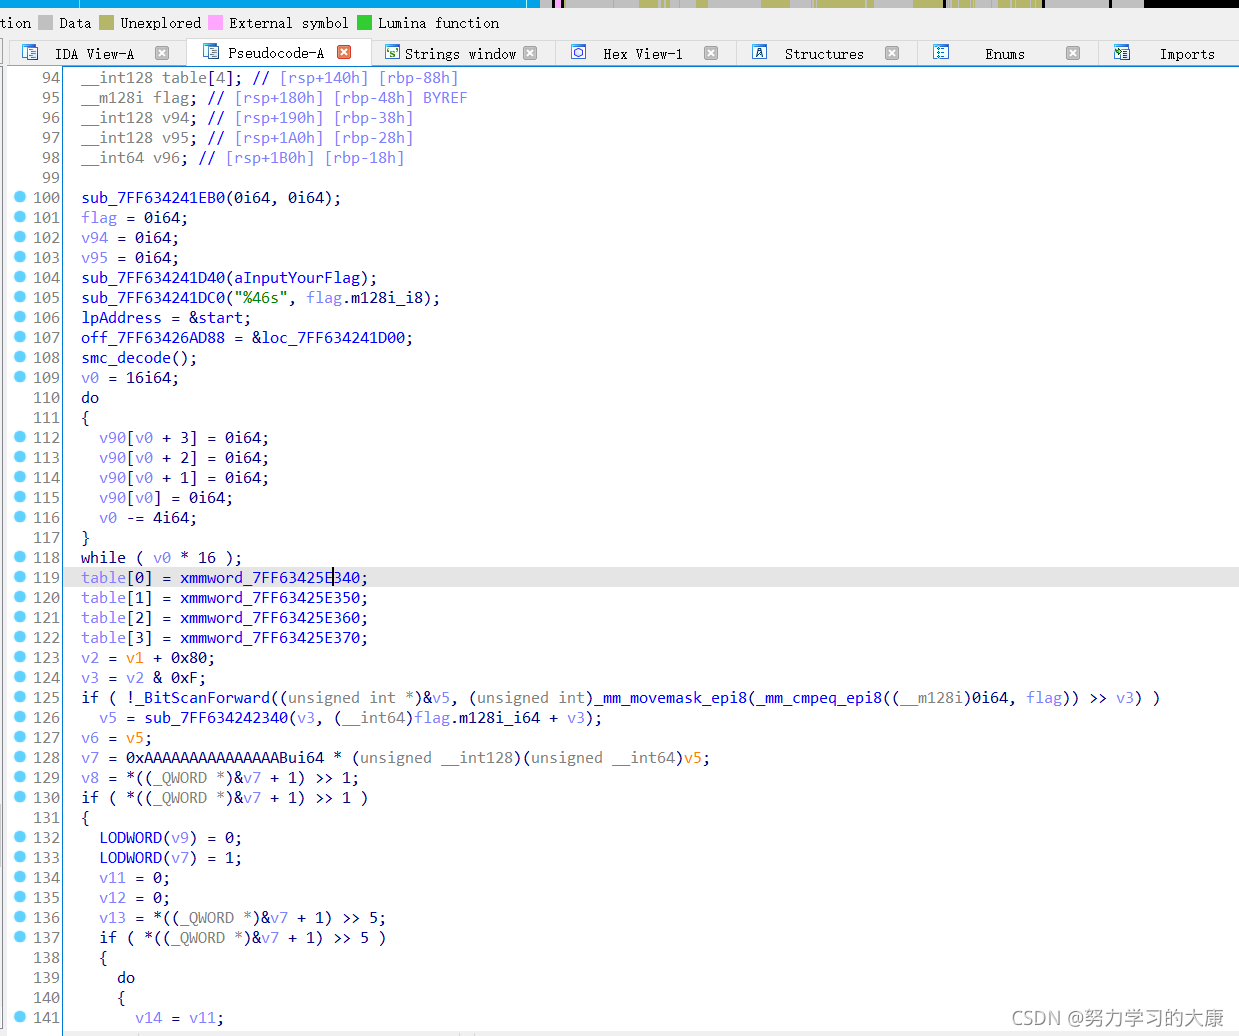Click the Structures tab icon
1239x1036 pixels.
tap(760, 52)
